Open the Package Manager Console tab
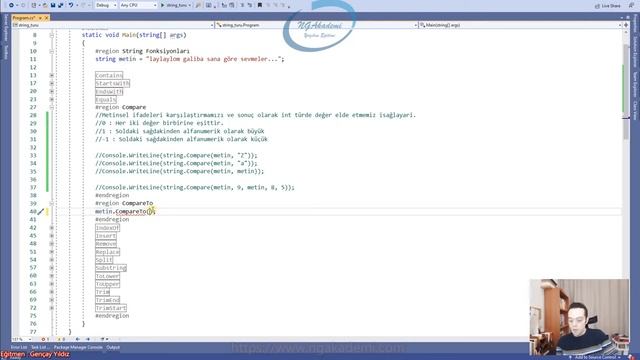640x360 pixels. click(78, 347)
